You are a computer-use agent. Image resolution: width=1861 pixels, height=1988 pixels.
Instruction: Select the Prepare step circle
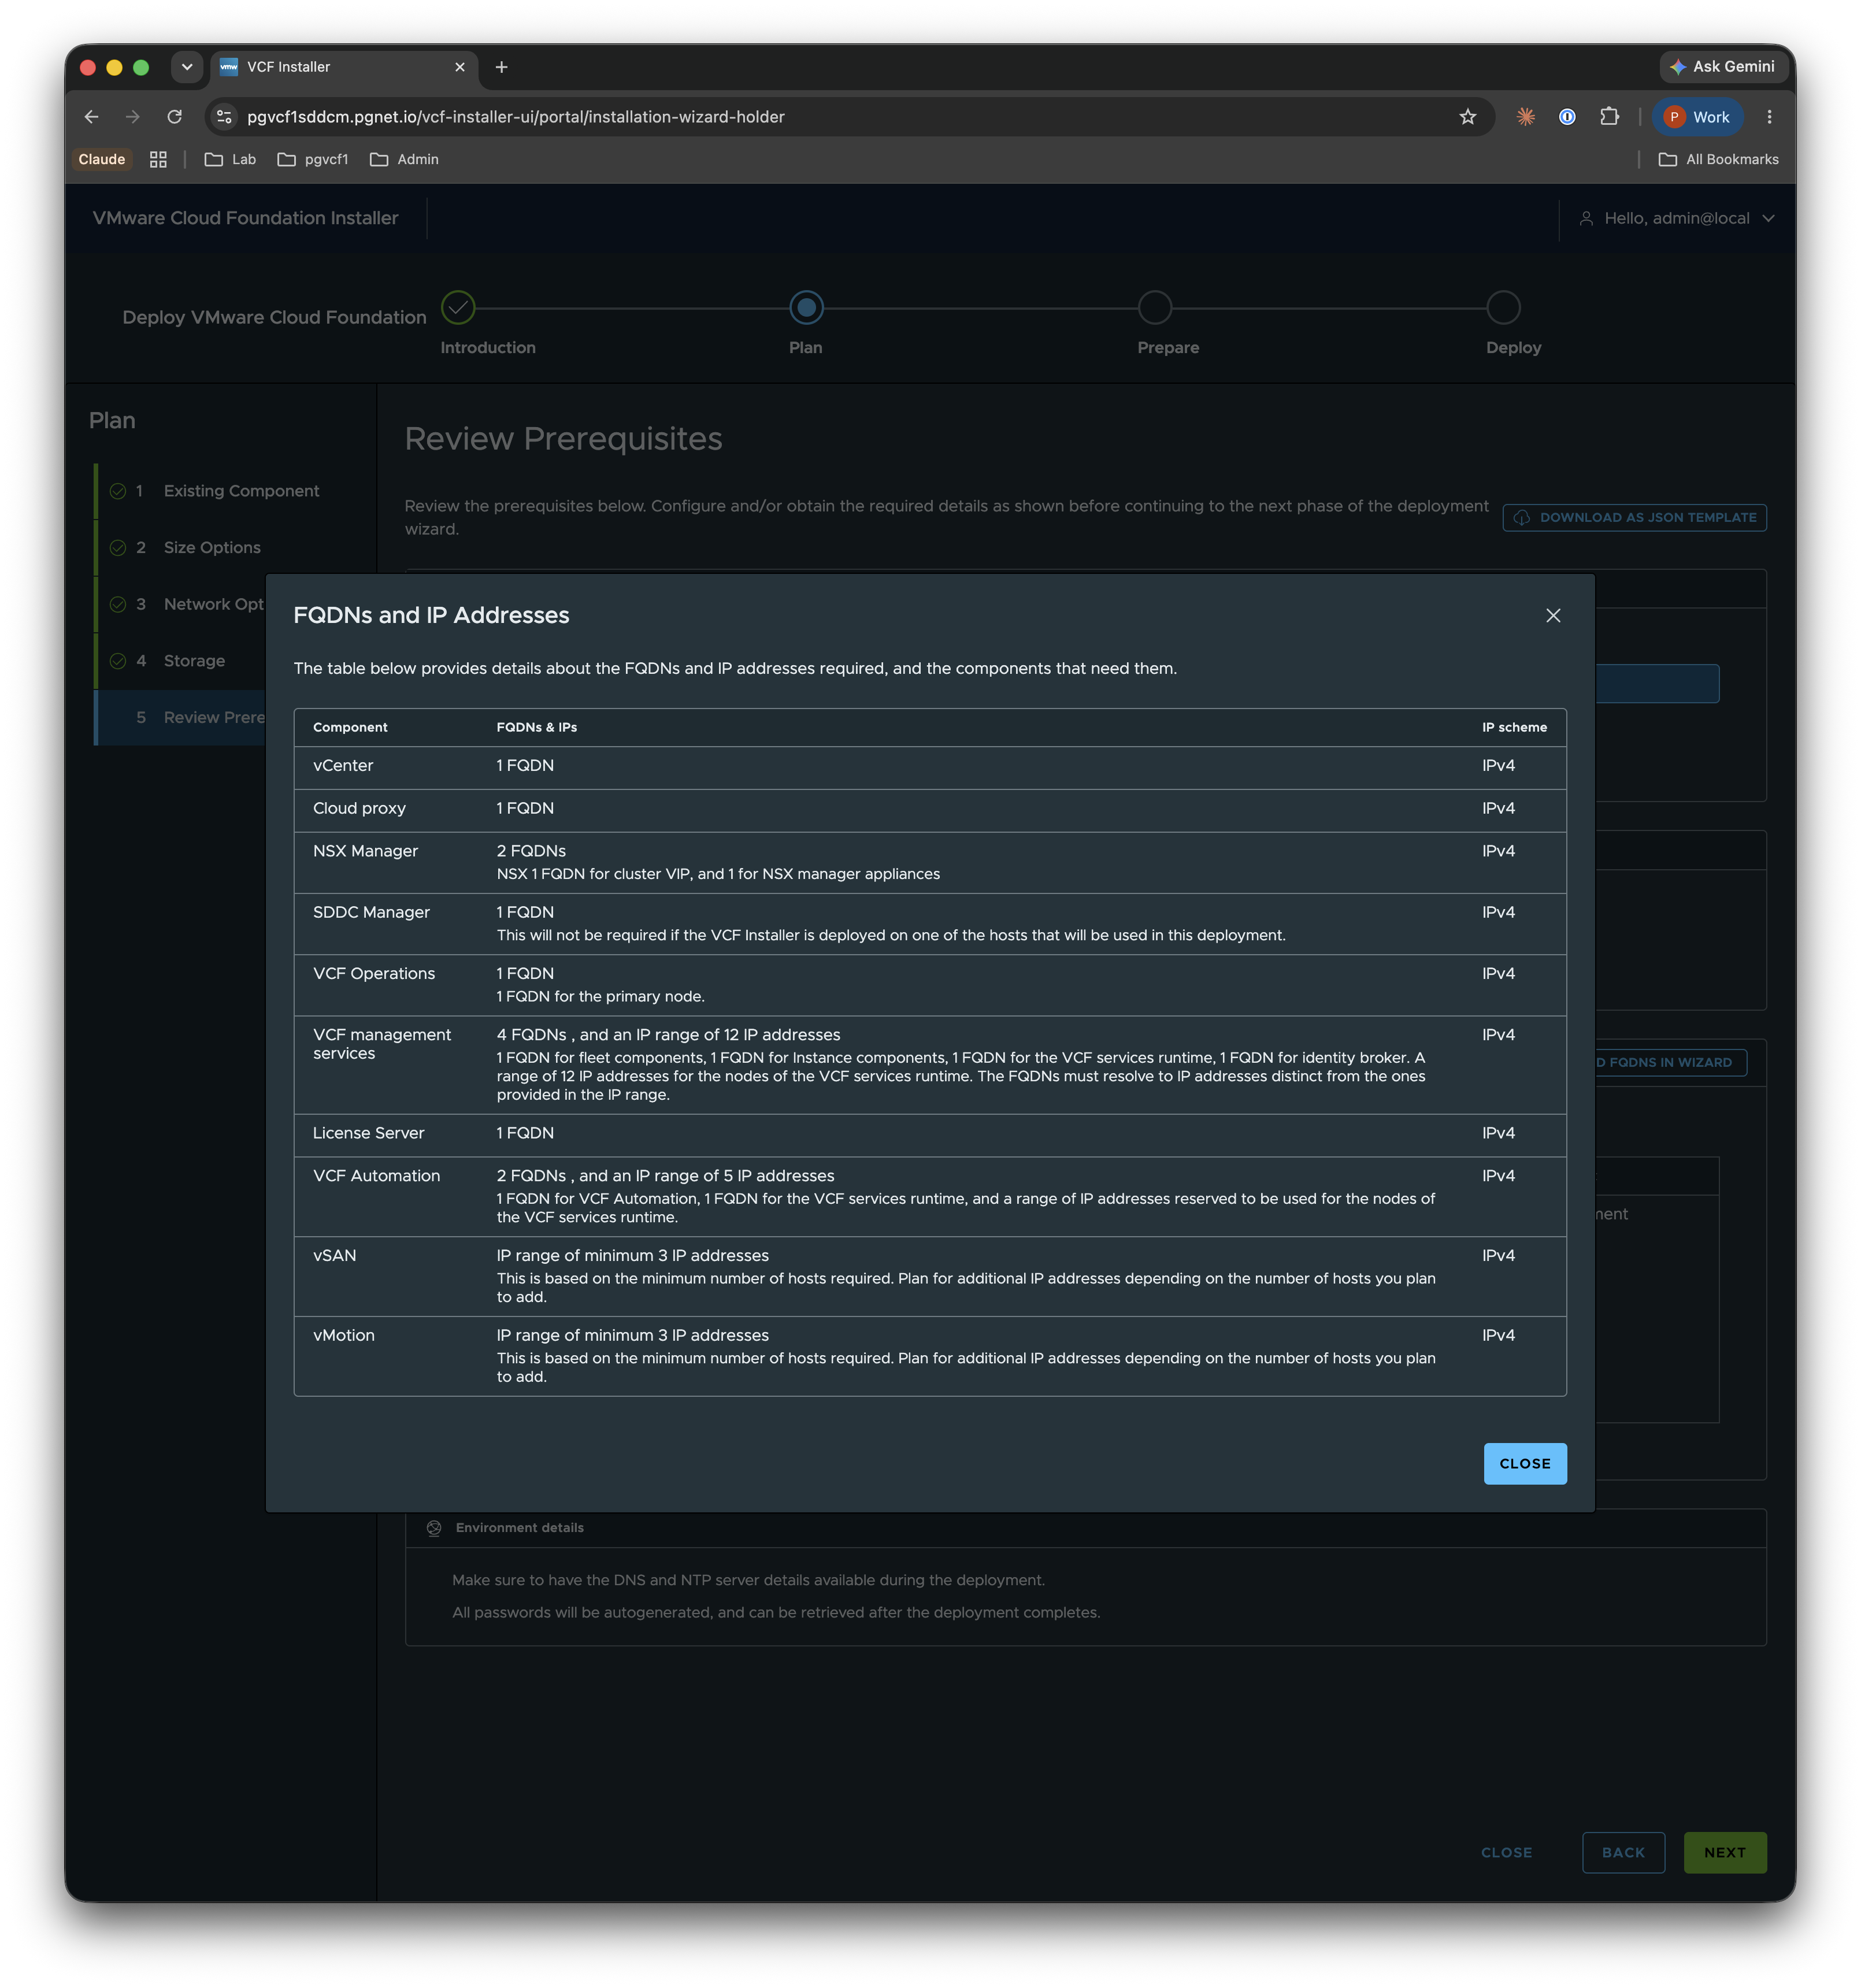(x=1154, y=307)
